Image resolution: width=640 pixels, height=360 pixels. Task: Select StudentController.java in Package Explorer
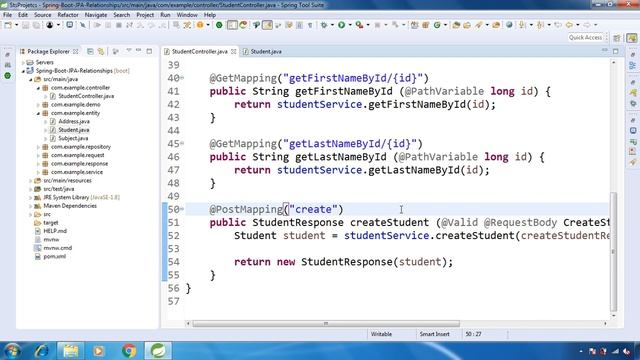tap(86, 96)
